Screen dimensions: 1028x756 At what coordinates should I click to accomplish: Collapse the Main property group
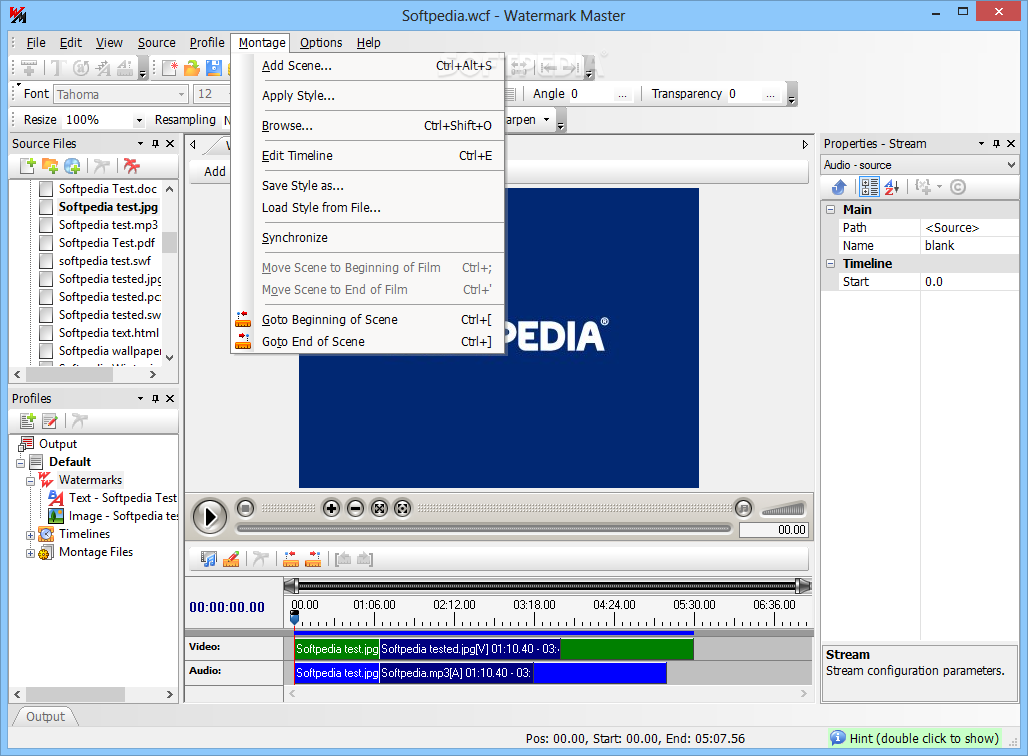[831, 210]
